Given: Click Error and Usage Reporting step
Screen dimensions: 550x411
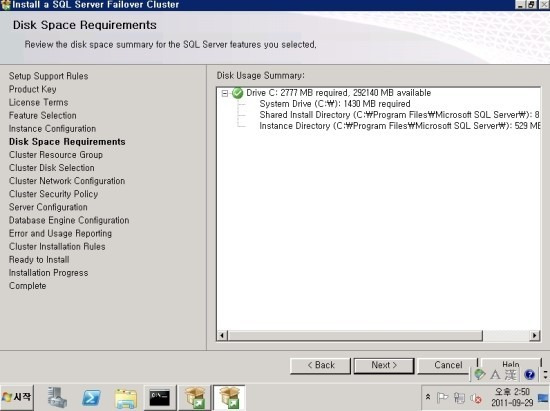Looking at the screenshot, I should (60, 234).
